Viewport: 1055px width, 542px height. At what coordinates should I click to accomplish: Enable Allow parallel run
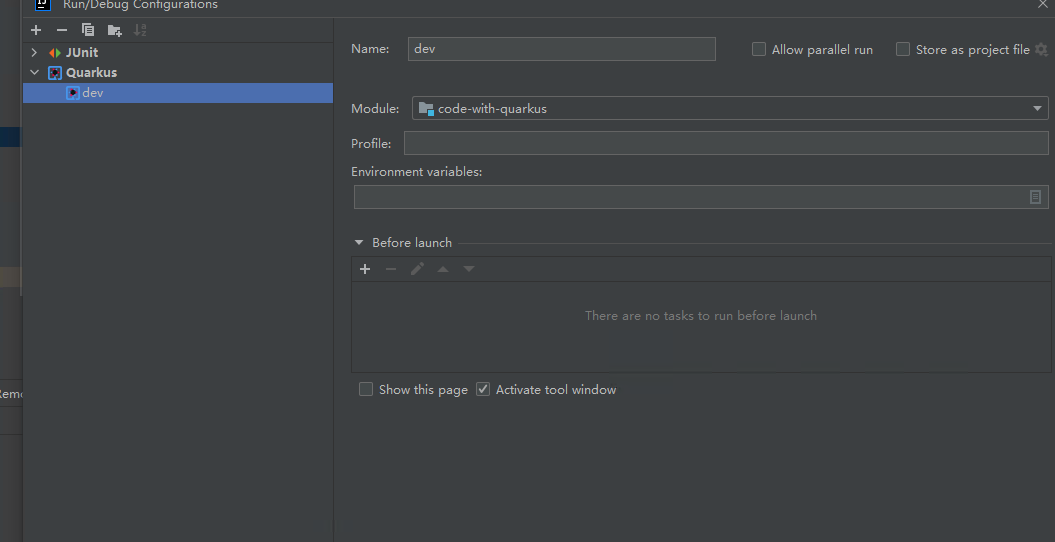point(759,49)
